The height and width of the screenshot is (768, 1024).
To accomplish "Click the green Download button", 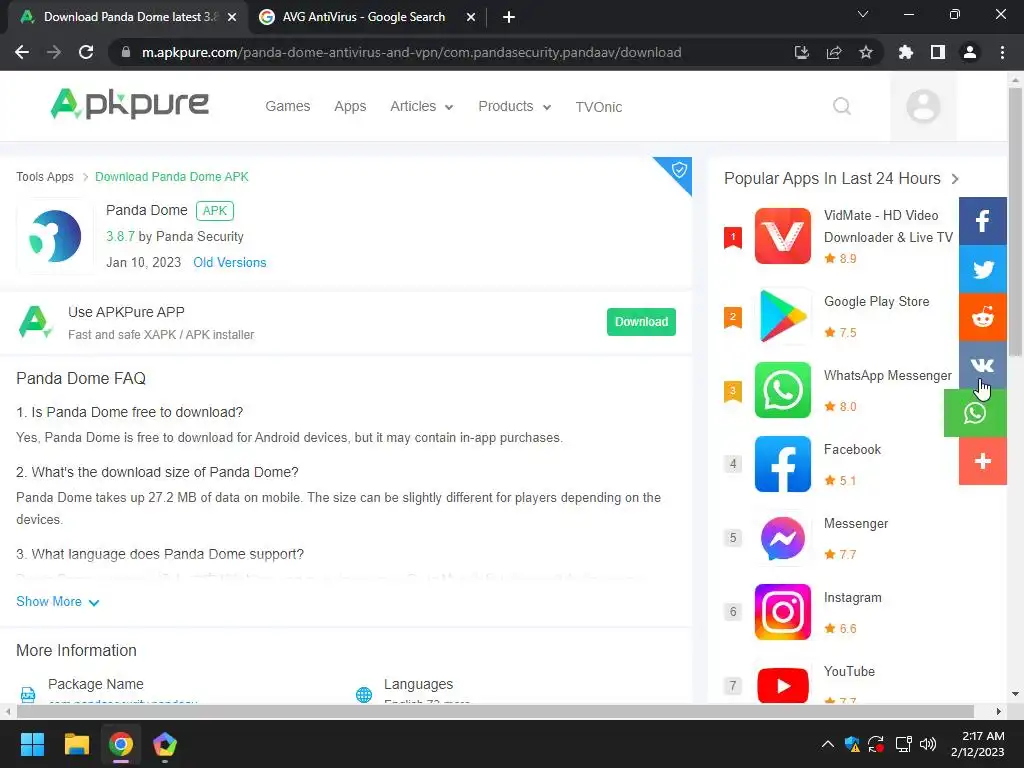I will pos(641,322).
